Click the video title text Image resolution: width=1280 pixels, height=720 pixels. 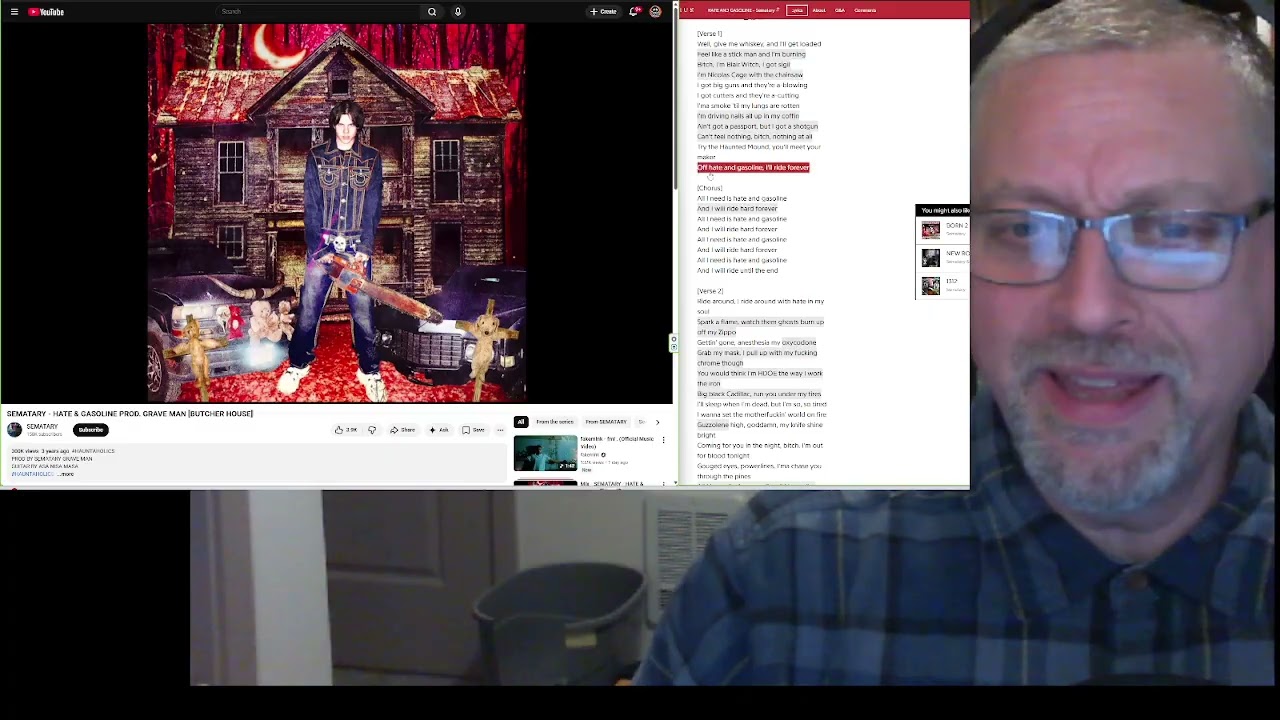(x=130, y=414)
